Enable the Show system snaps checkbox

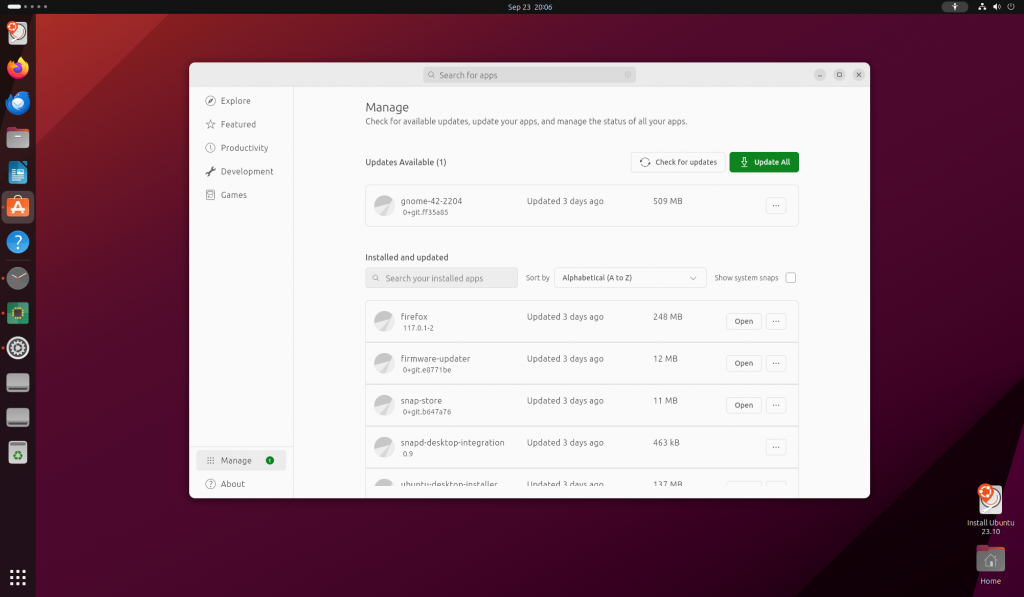[790, 277]
